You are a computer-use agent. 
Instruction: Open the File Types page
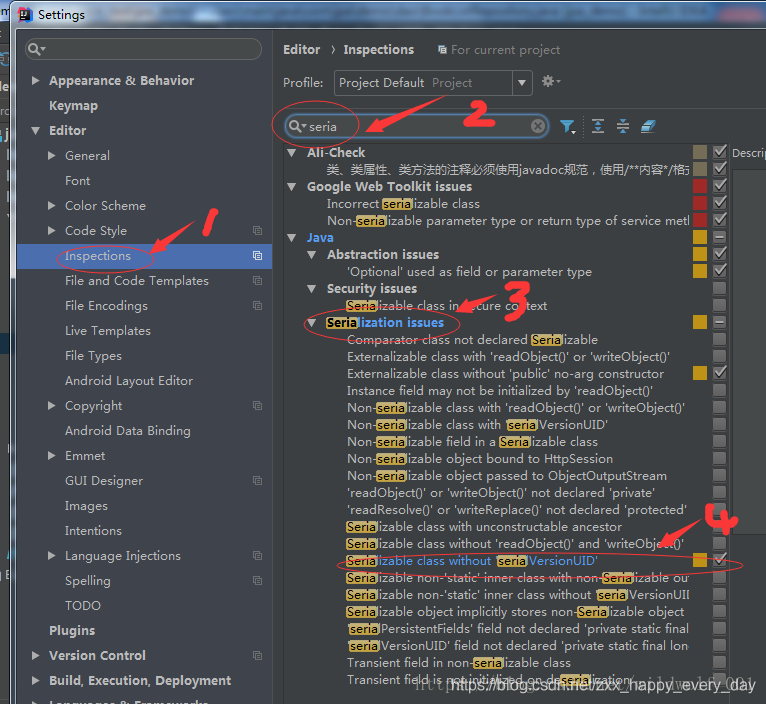(x=93, y=356)
